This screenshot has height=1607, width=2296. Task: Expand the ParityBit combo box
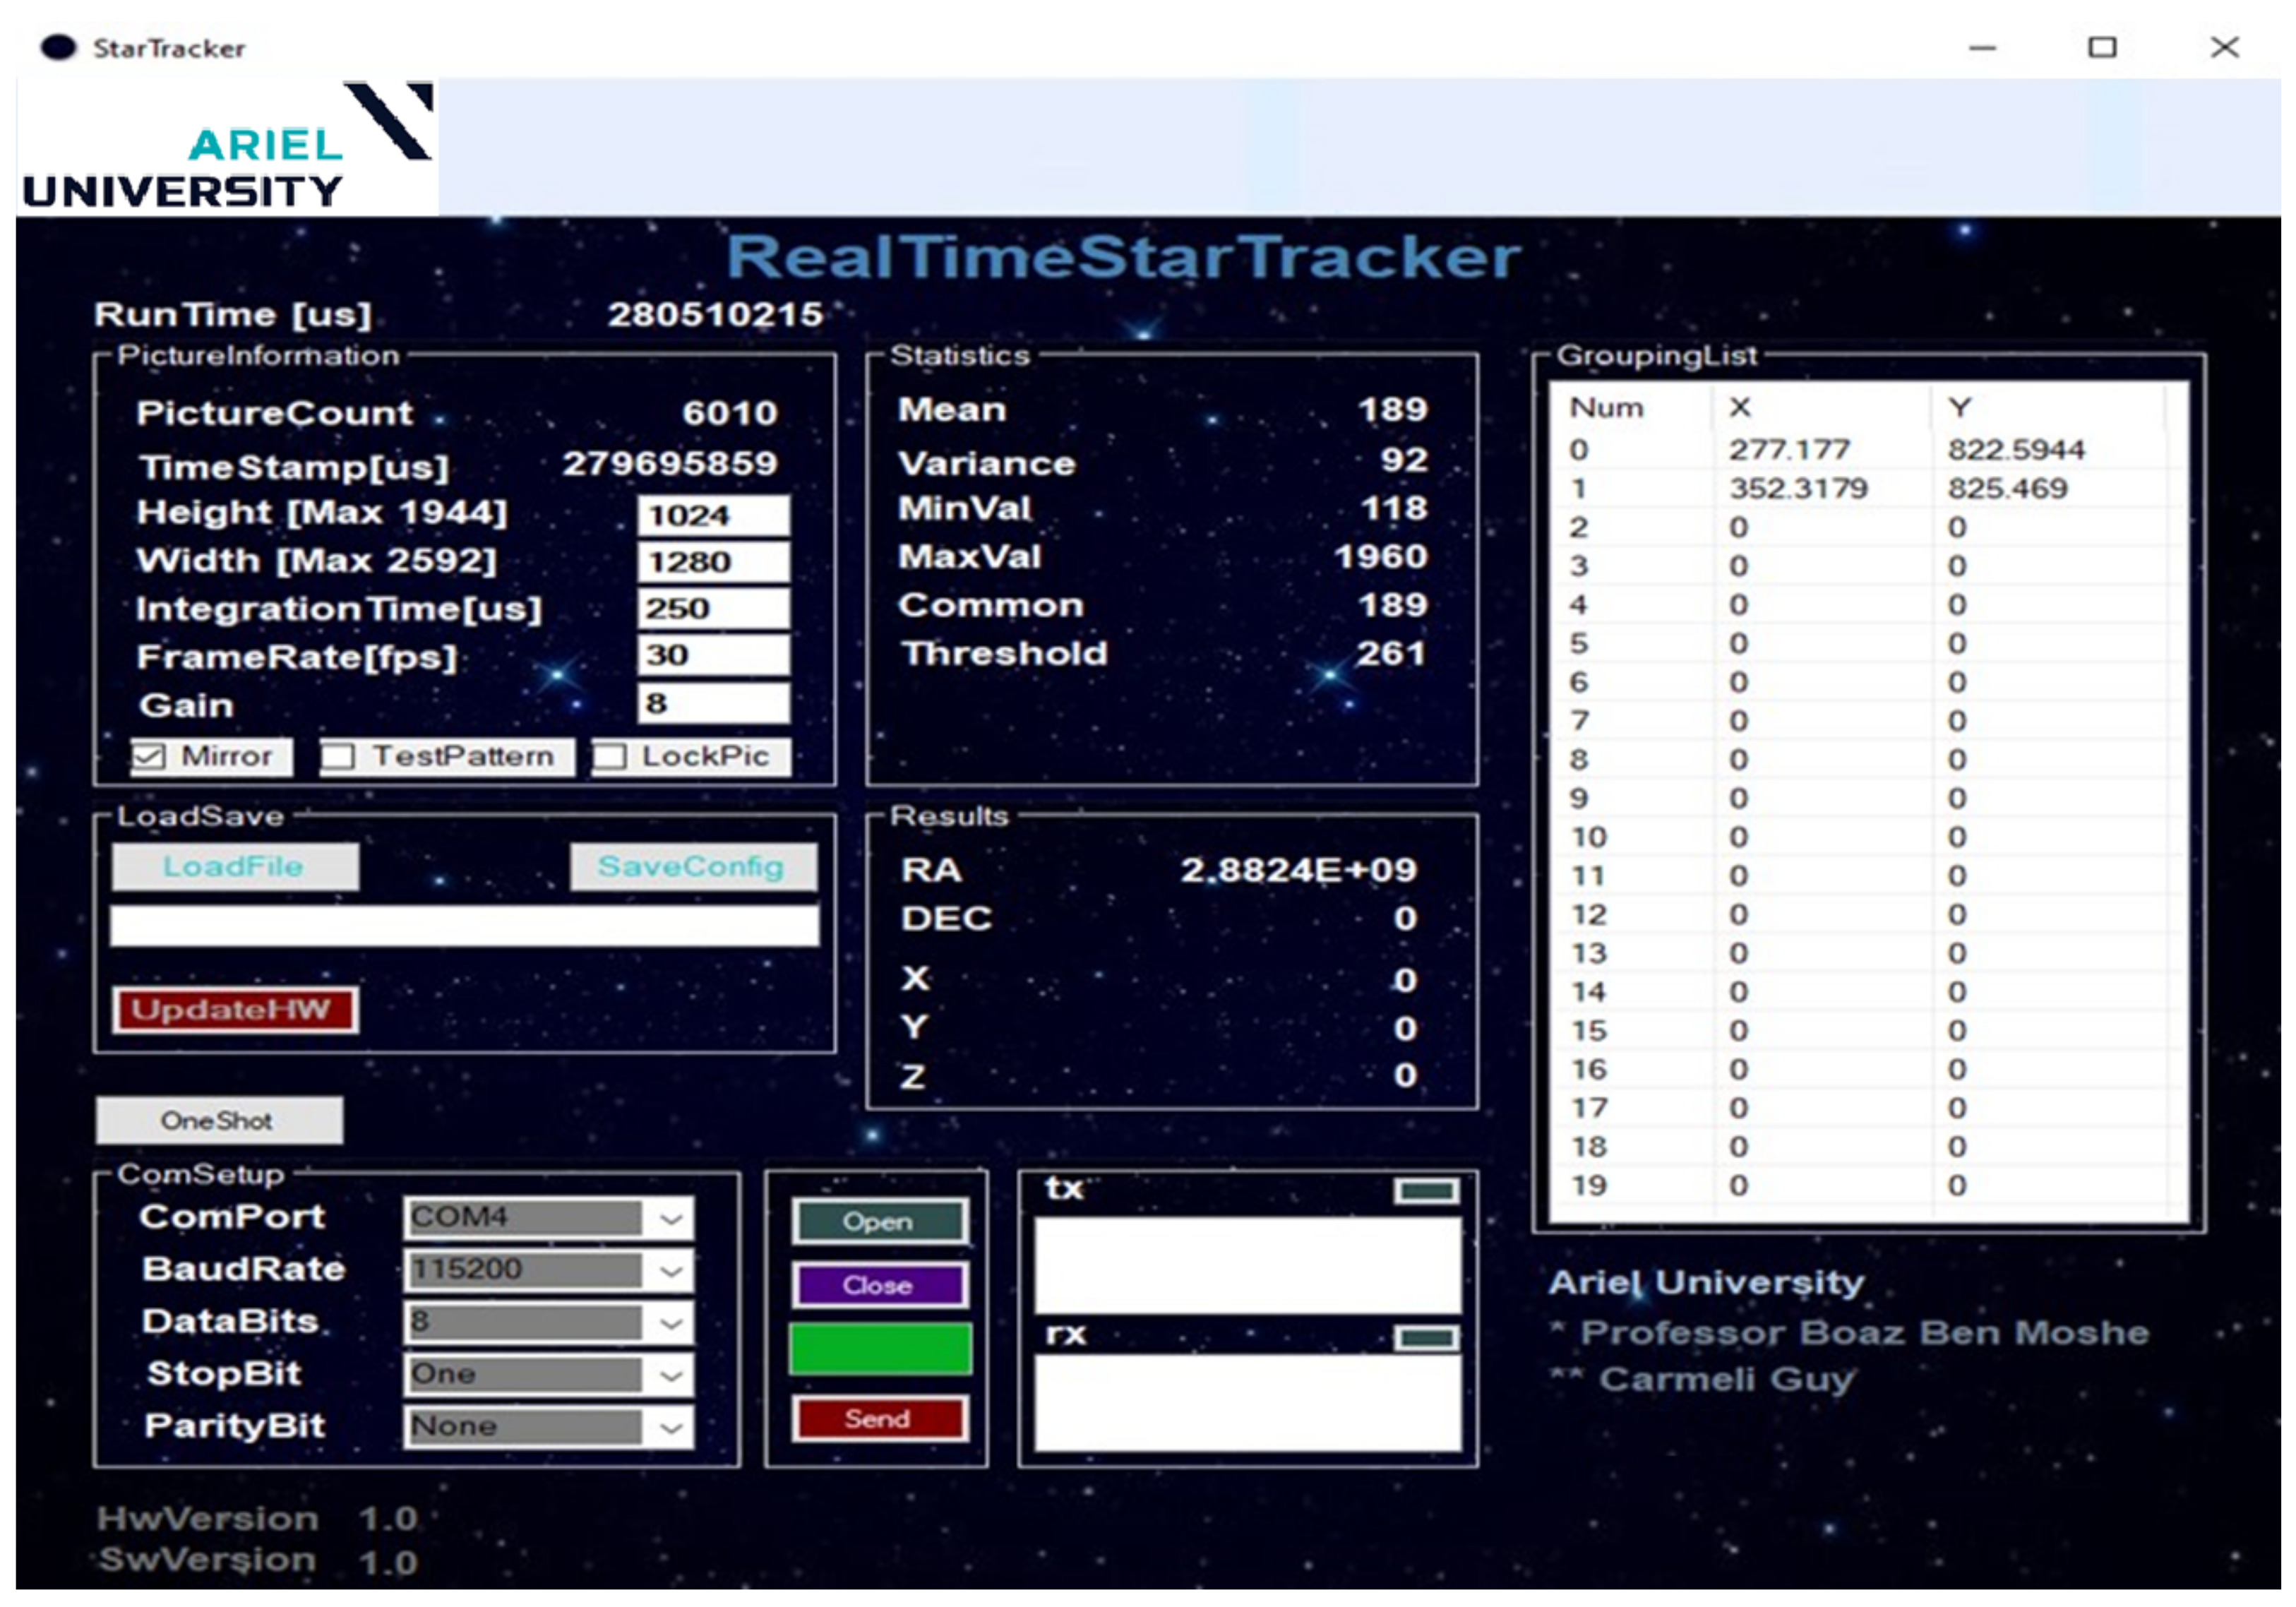pos(671,1427)
